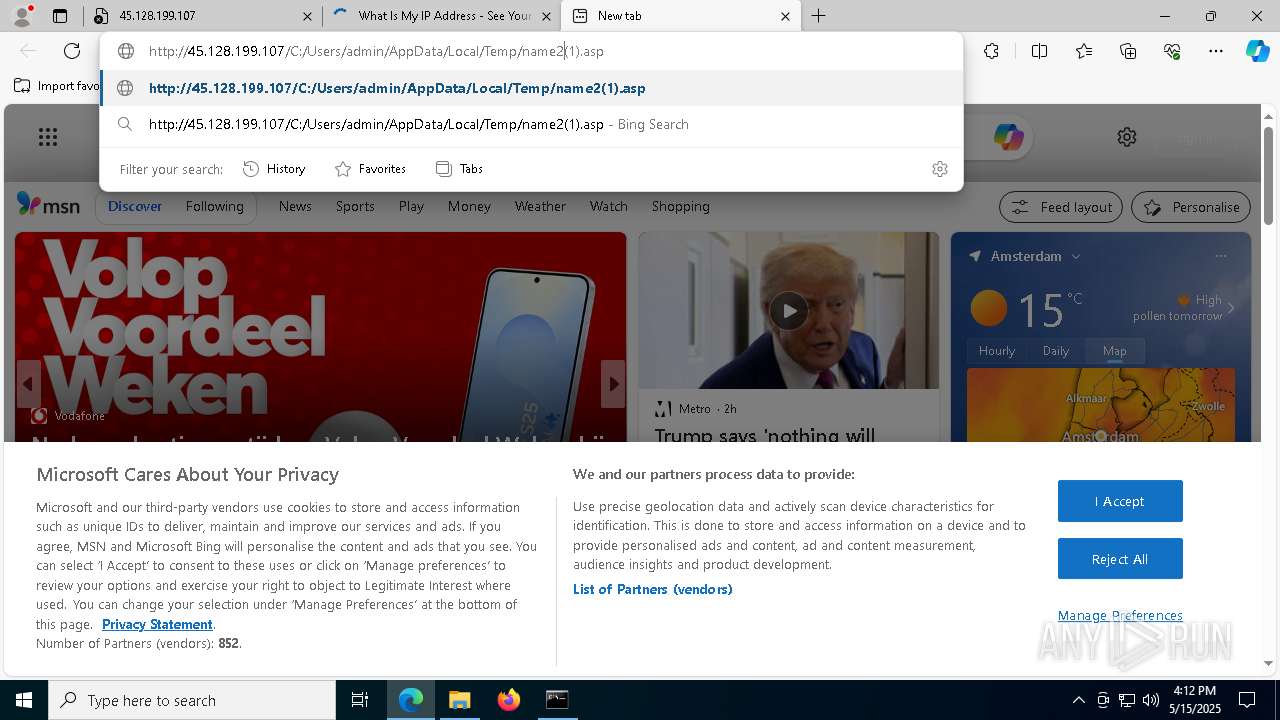The width and height of the screenshot is (1280, 720).
Task: Open the Extensions puzzle icon
Action: point(991,51)
